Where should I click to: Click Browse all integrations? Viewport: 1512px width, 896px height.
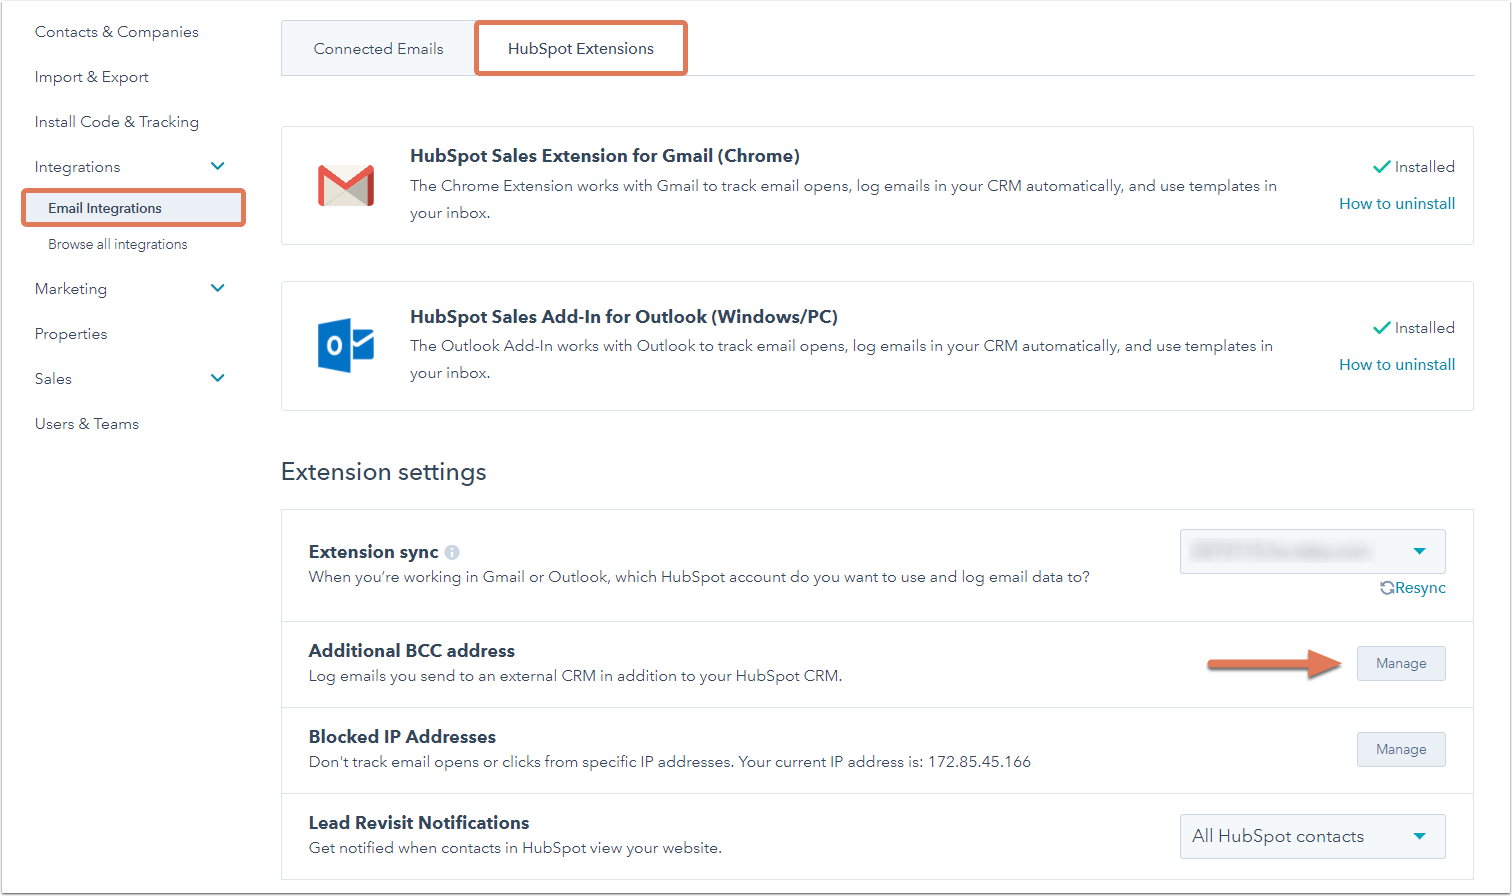[118, 244]
